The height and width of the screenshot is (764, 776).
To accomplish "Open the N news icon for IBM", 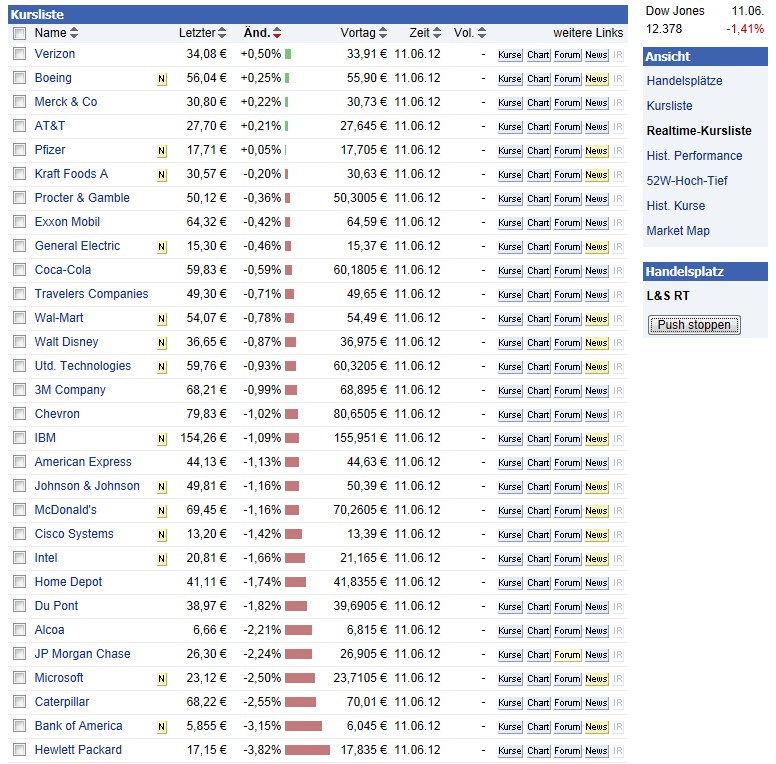I will click(161, 439).
